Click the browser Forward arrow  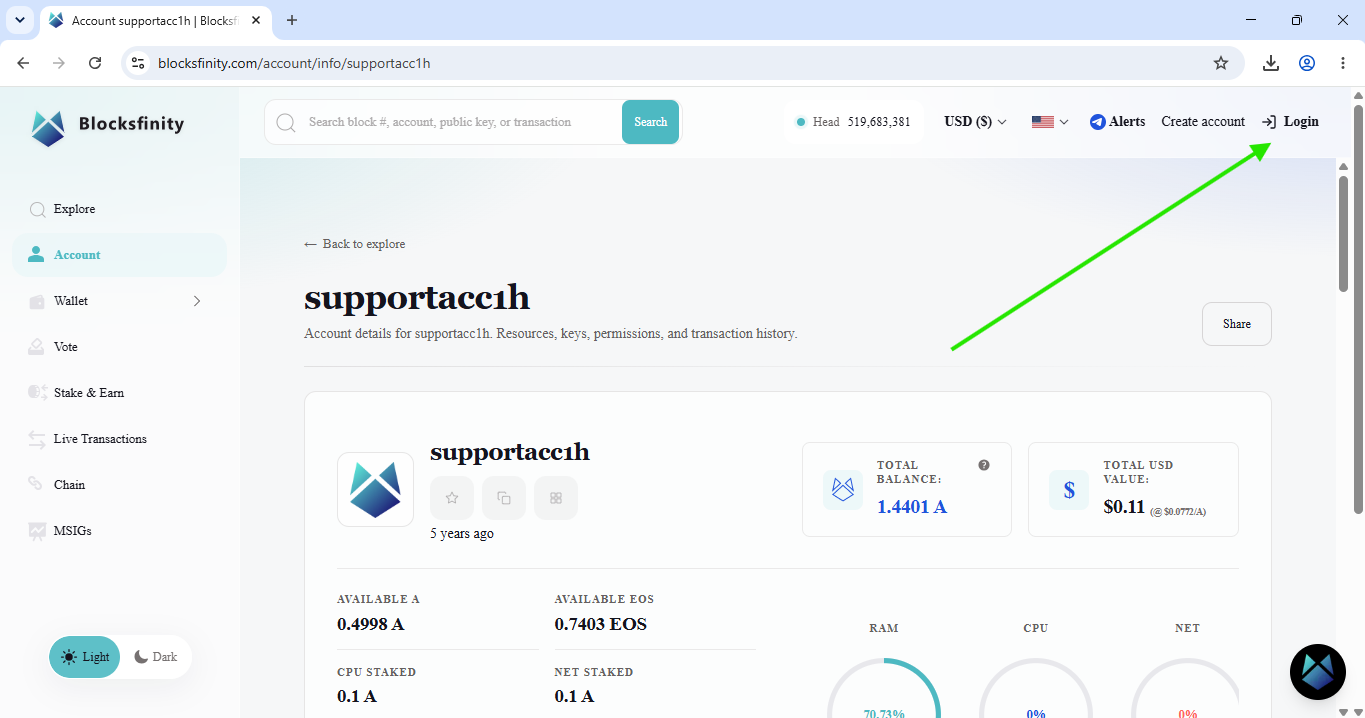[x=59, y=63]
